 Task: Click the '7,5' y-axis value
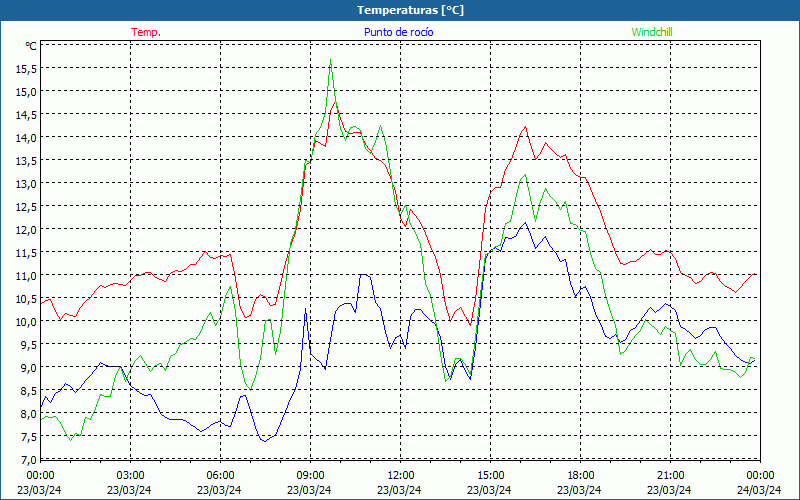29,437
